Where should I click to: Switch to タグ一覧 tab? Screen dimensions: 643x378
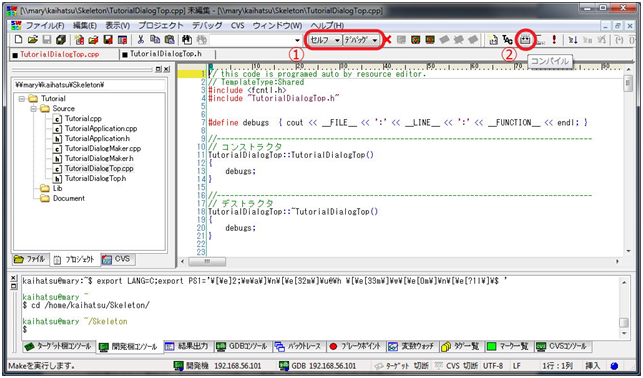point(461,346)
